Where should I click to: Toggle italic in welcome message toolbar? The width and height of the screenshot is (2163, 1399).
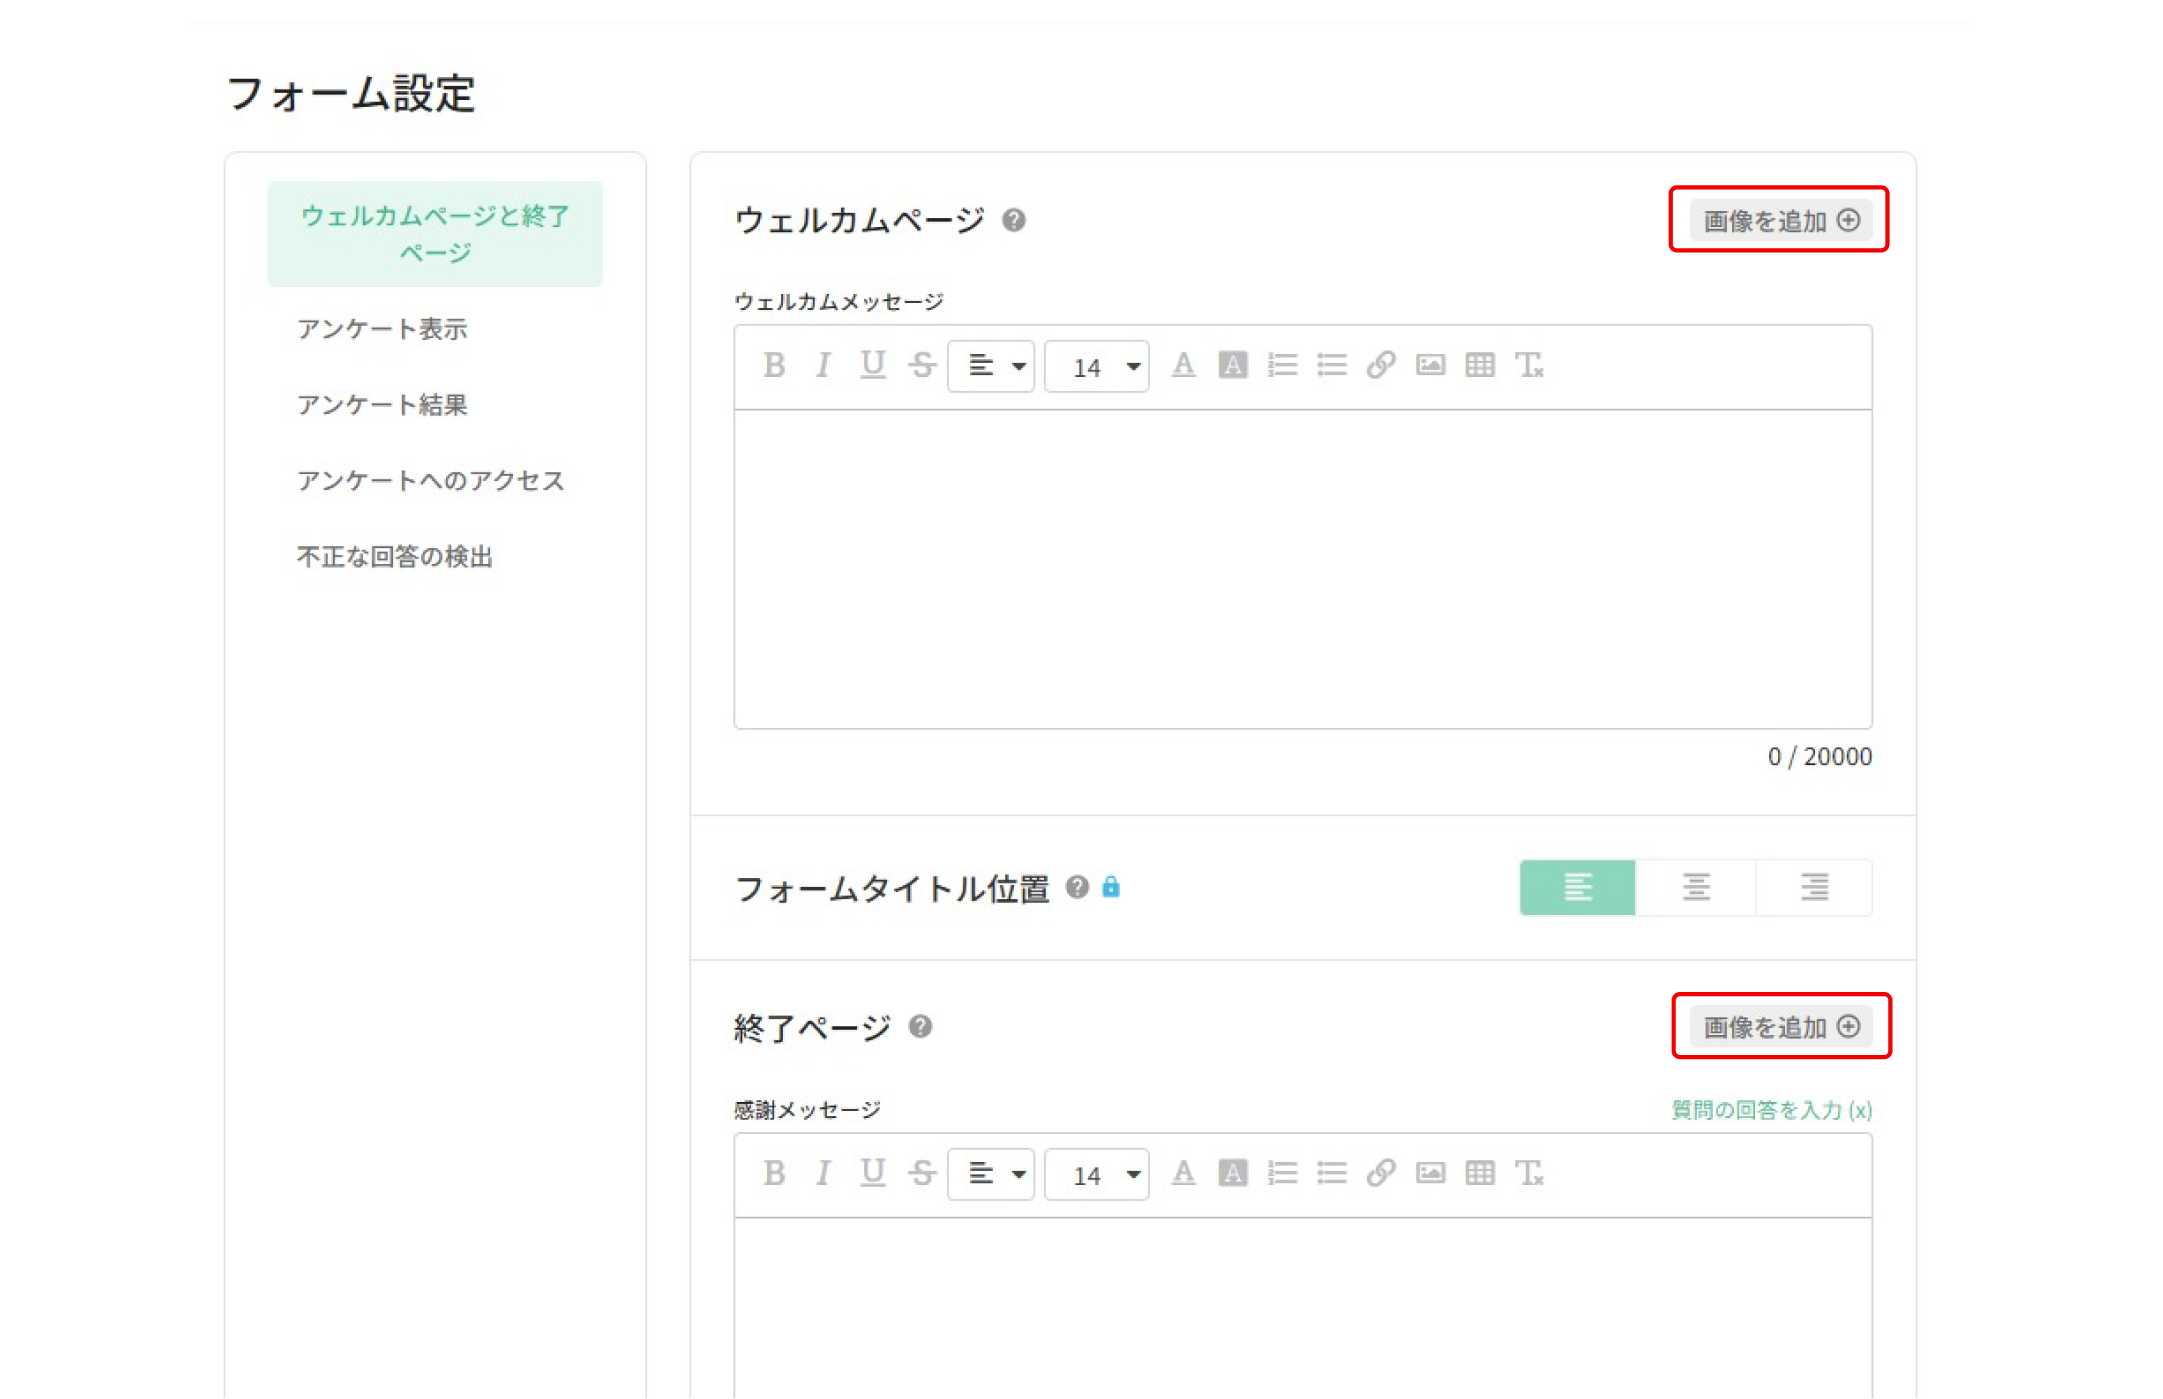tap(823, 366)
